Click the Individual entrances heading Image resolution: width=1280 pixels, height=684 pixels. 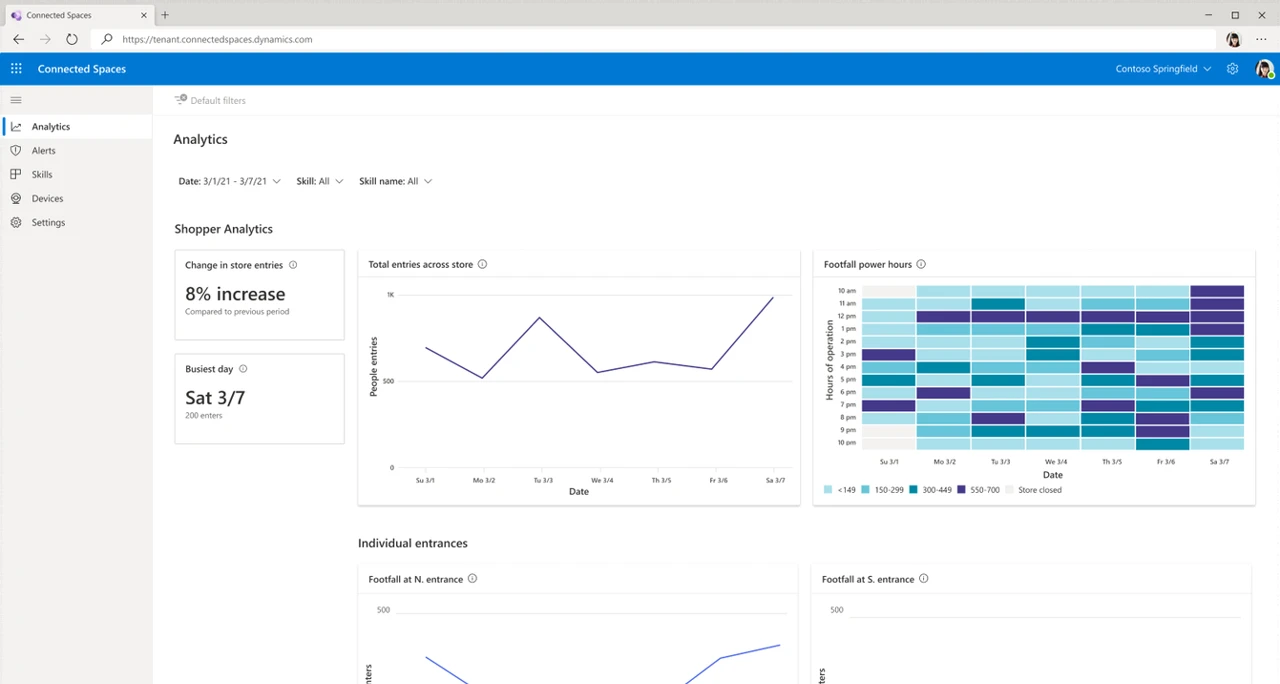413,543
